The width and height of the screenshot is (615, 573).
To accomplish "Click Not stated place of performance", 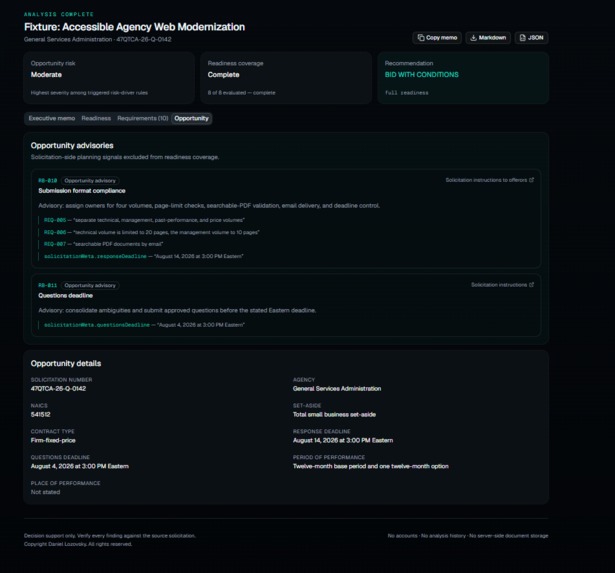I will click(x=45, y=492).
